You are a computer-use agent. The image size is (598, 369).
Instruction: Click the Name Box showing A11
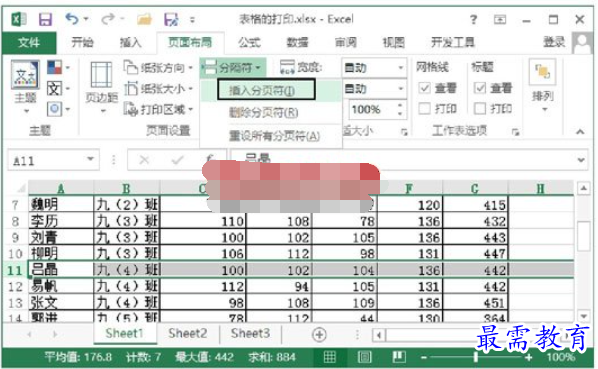(53, 159)
